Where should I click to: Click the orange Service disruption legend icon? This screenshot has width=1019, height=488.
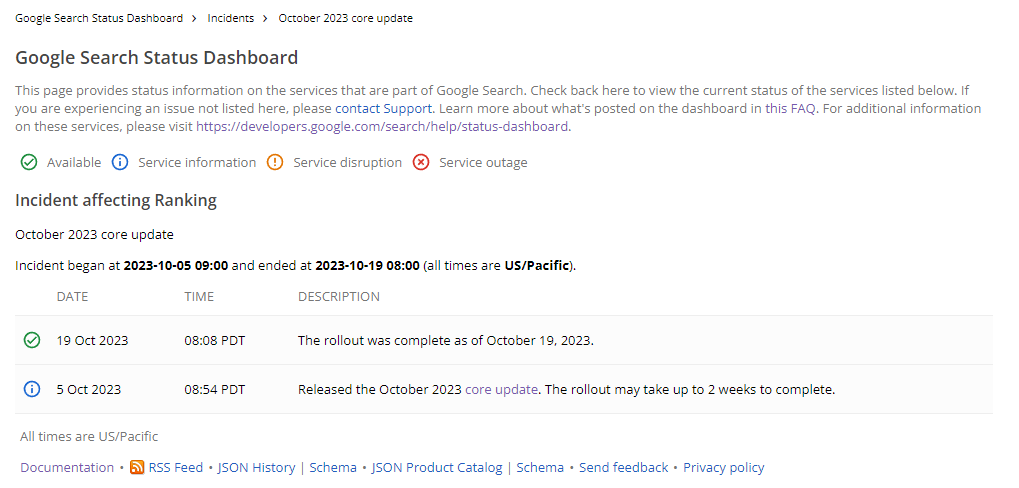pos(275,163)
